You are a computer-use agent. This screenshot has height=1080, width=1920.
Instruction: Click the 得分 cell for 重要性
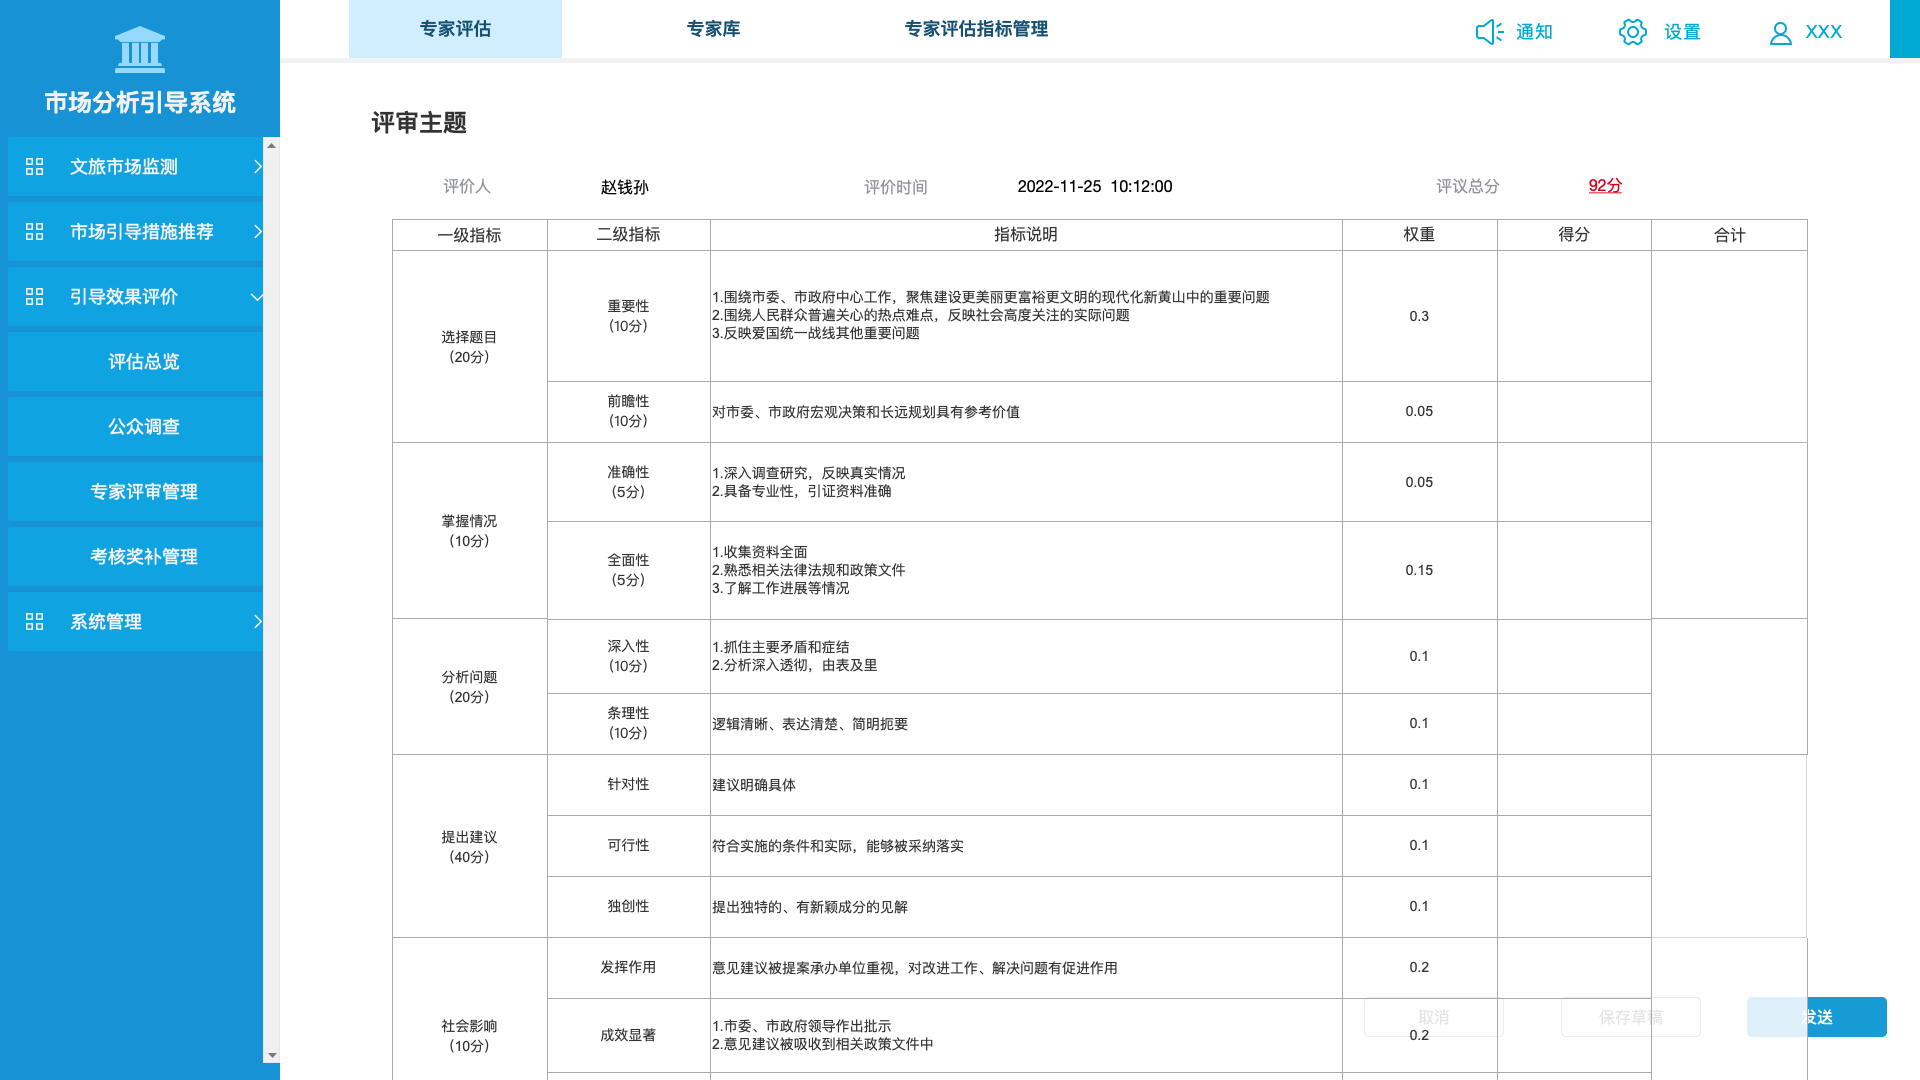[x=1573, y=316]
